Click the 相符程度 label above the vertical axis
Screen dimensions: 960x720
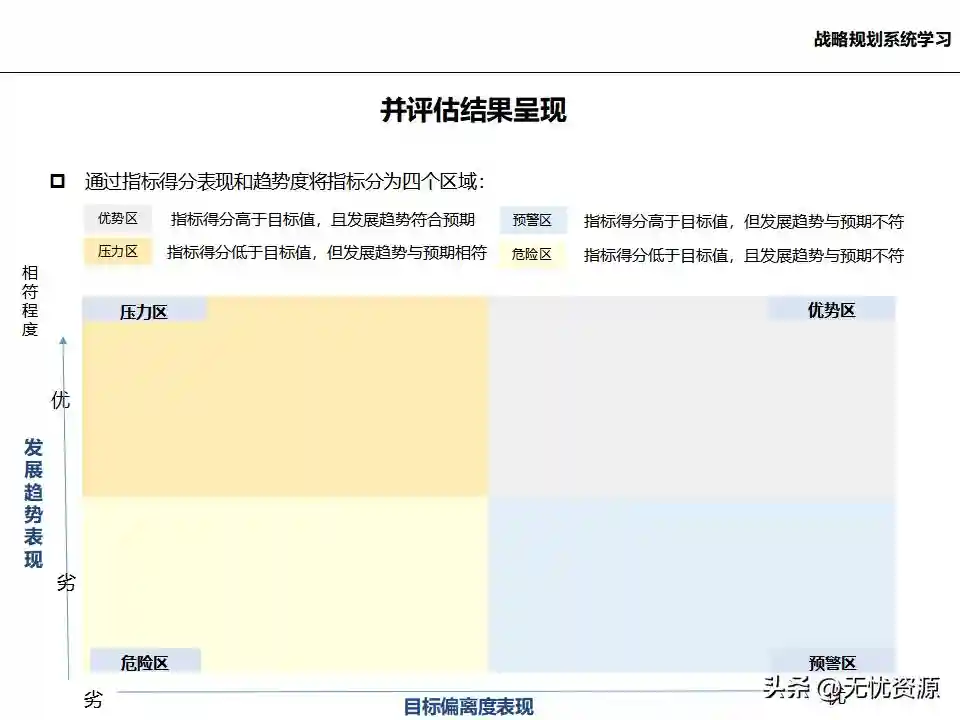tap(30, 300)
